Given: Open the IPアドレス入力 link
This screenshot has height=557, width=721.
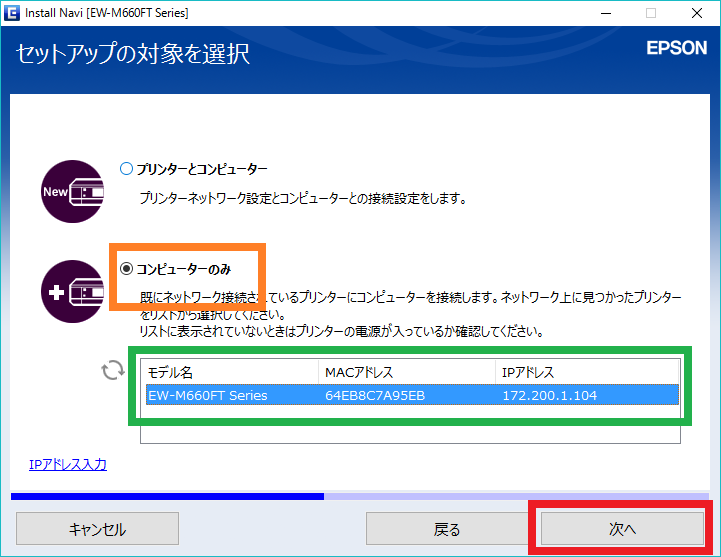Looking at the screenshot, I should (x=68, y=464).
